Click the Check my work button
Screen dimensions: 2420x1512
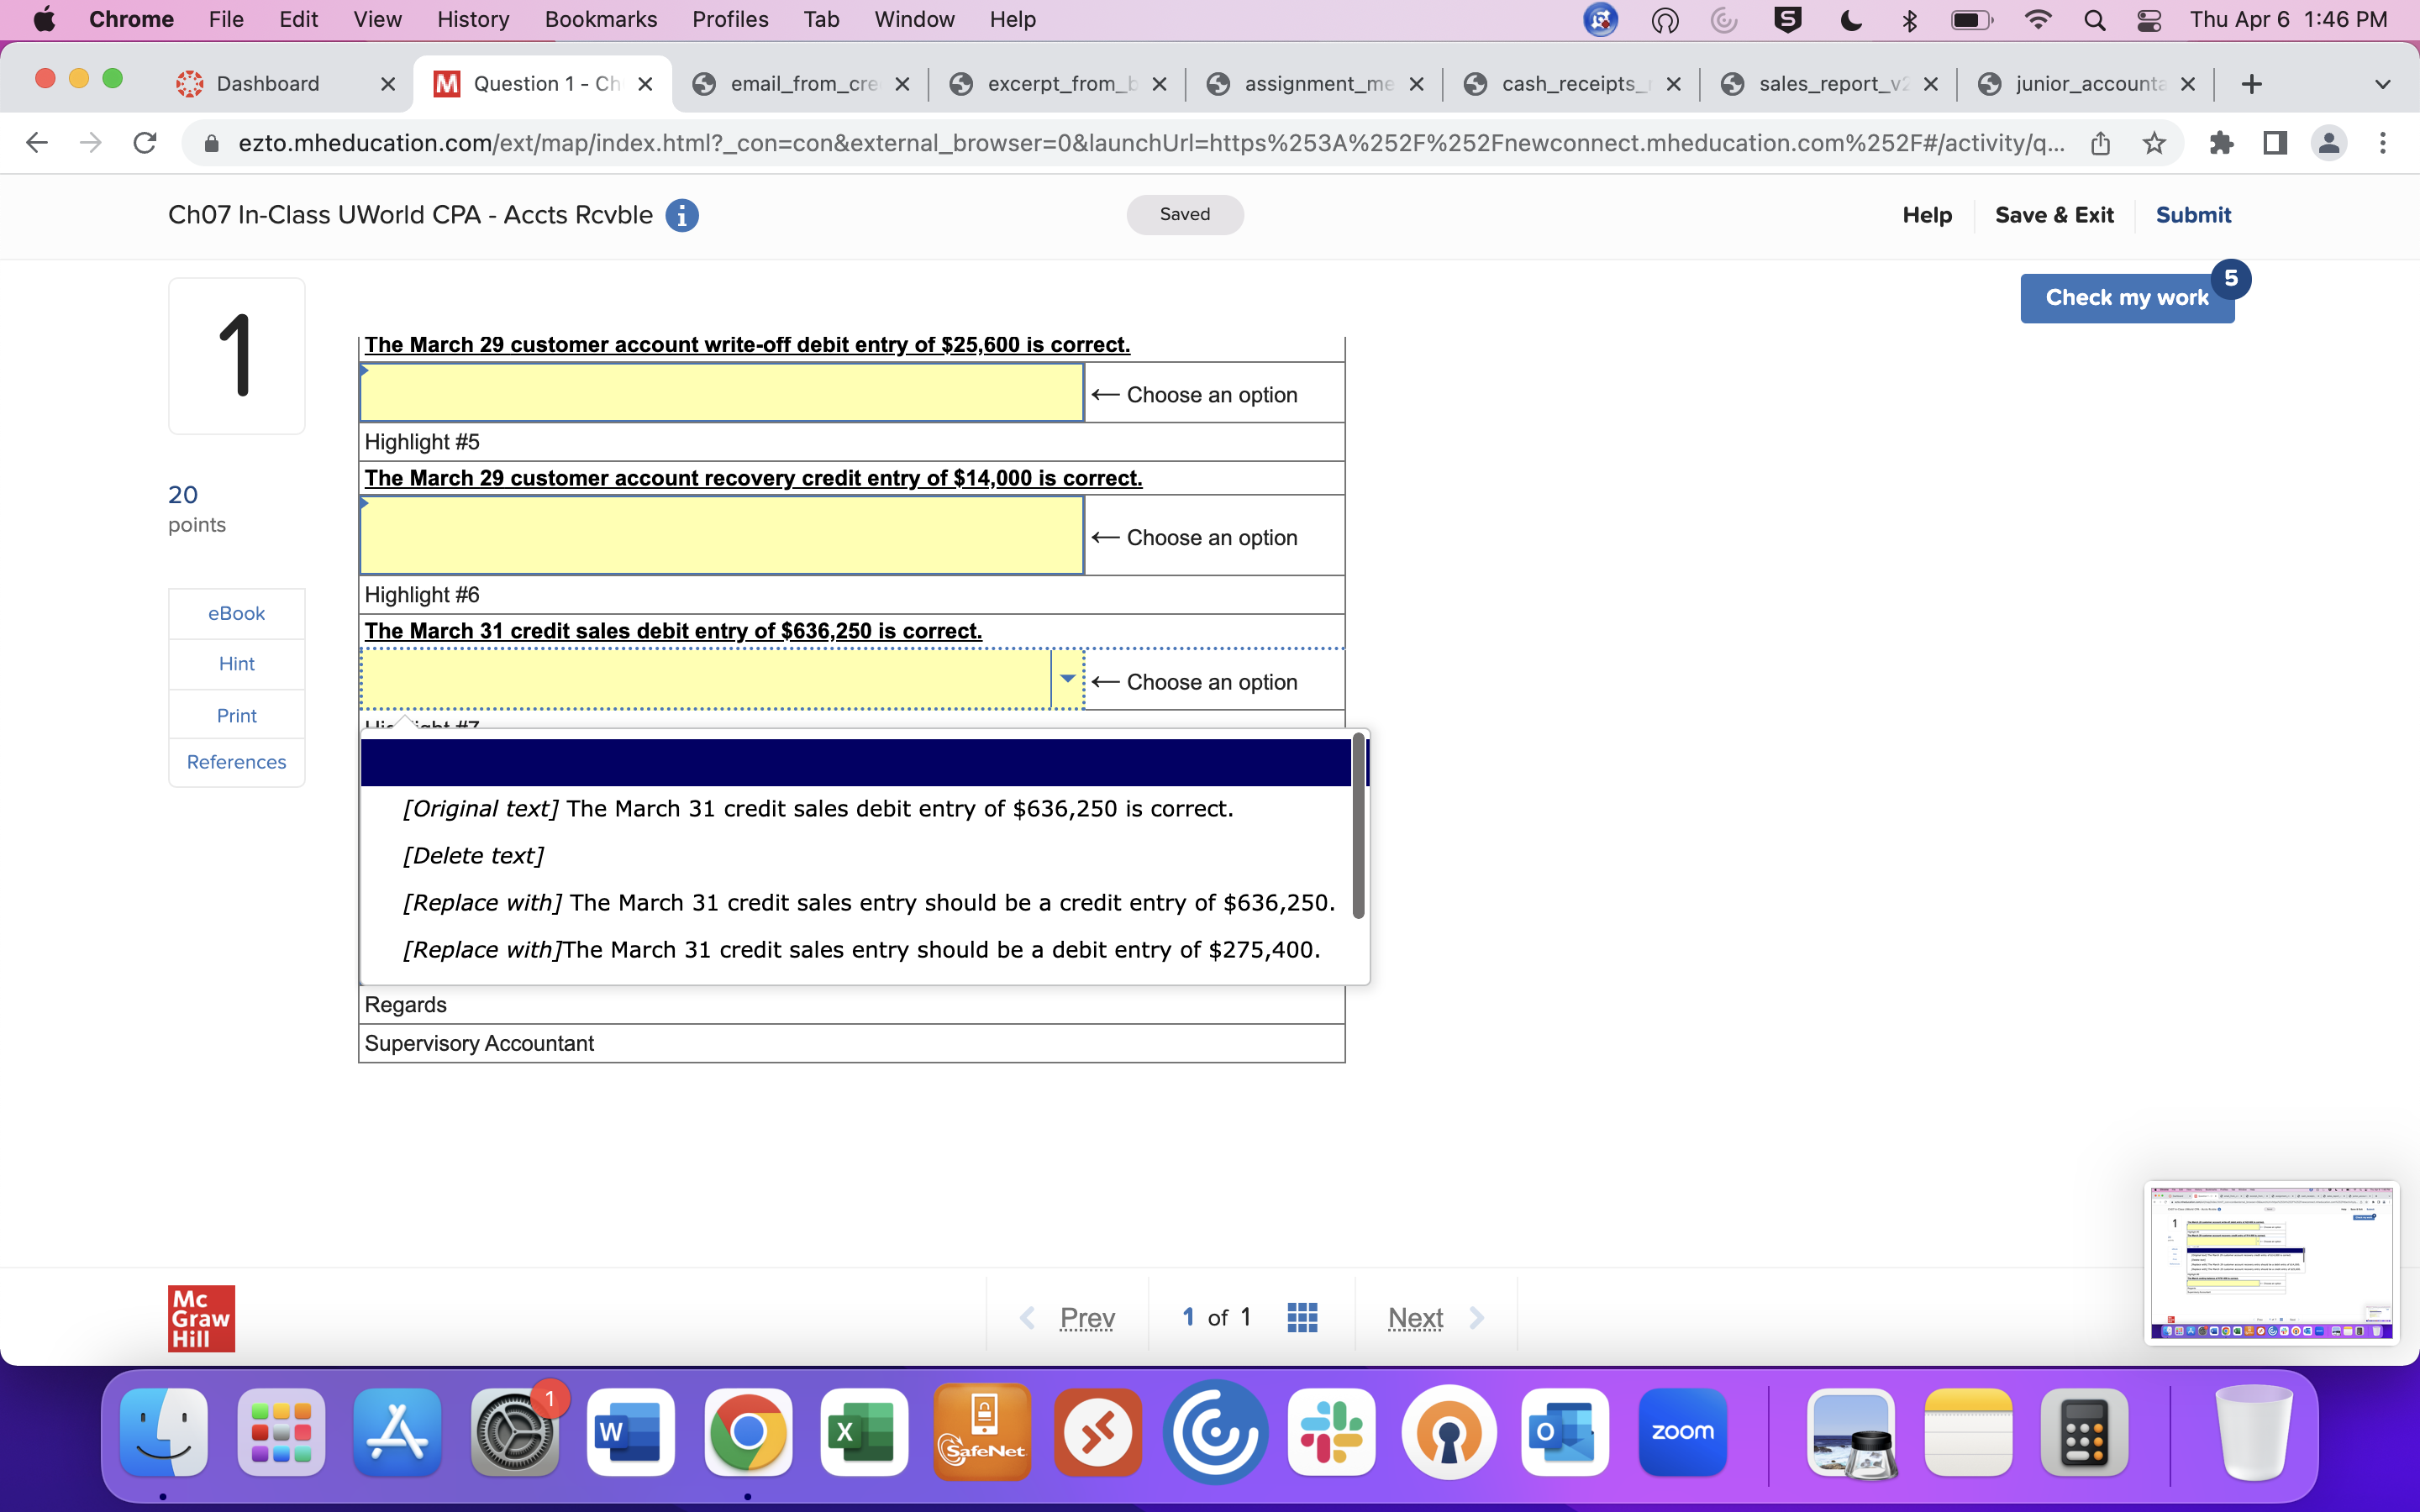[x=2127, y=297]
